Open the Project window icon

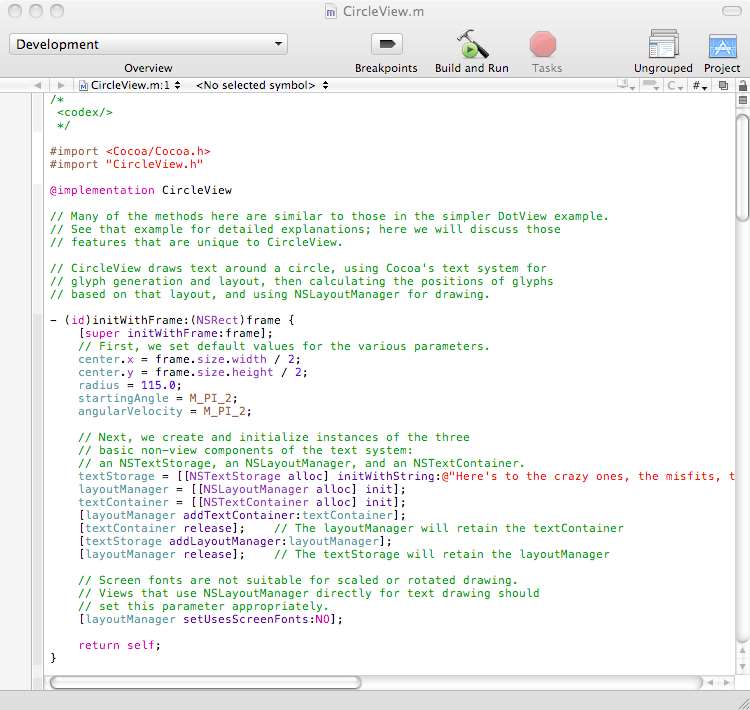pos(722,46)
